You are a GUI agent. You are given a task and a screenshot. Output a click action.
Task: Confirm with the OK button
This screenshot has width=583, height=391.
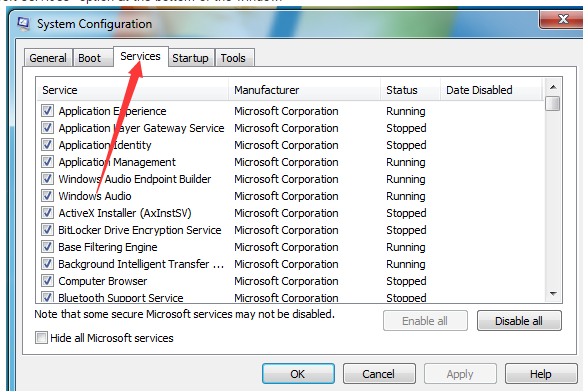click(298, 374)
